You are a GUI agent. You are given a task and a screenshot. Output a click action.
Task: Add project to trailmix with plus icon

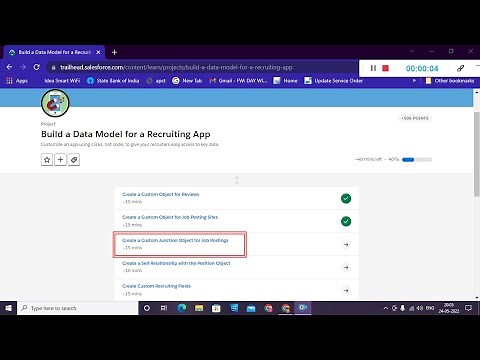60,160
